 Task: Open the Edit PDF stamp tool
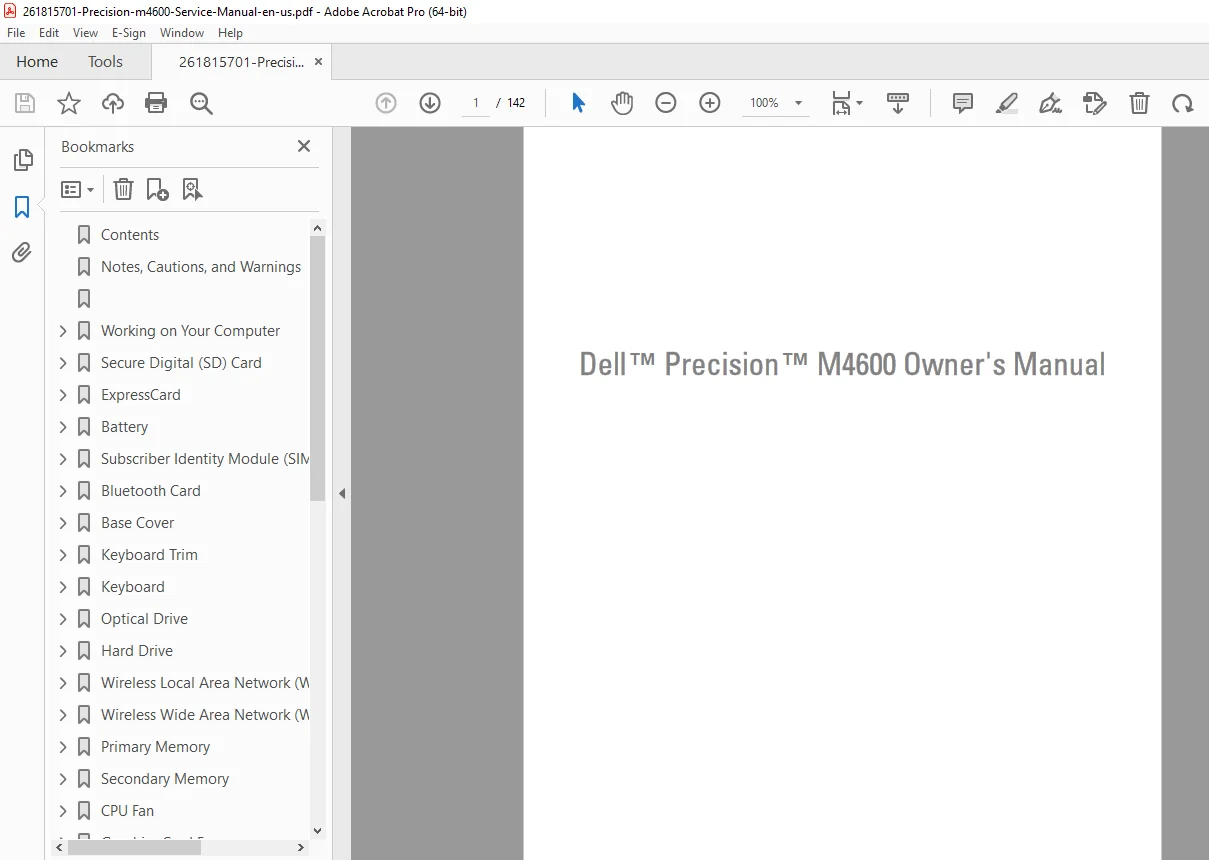tap(1095, 103)
